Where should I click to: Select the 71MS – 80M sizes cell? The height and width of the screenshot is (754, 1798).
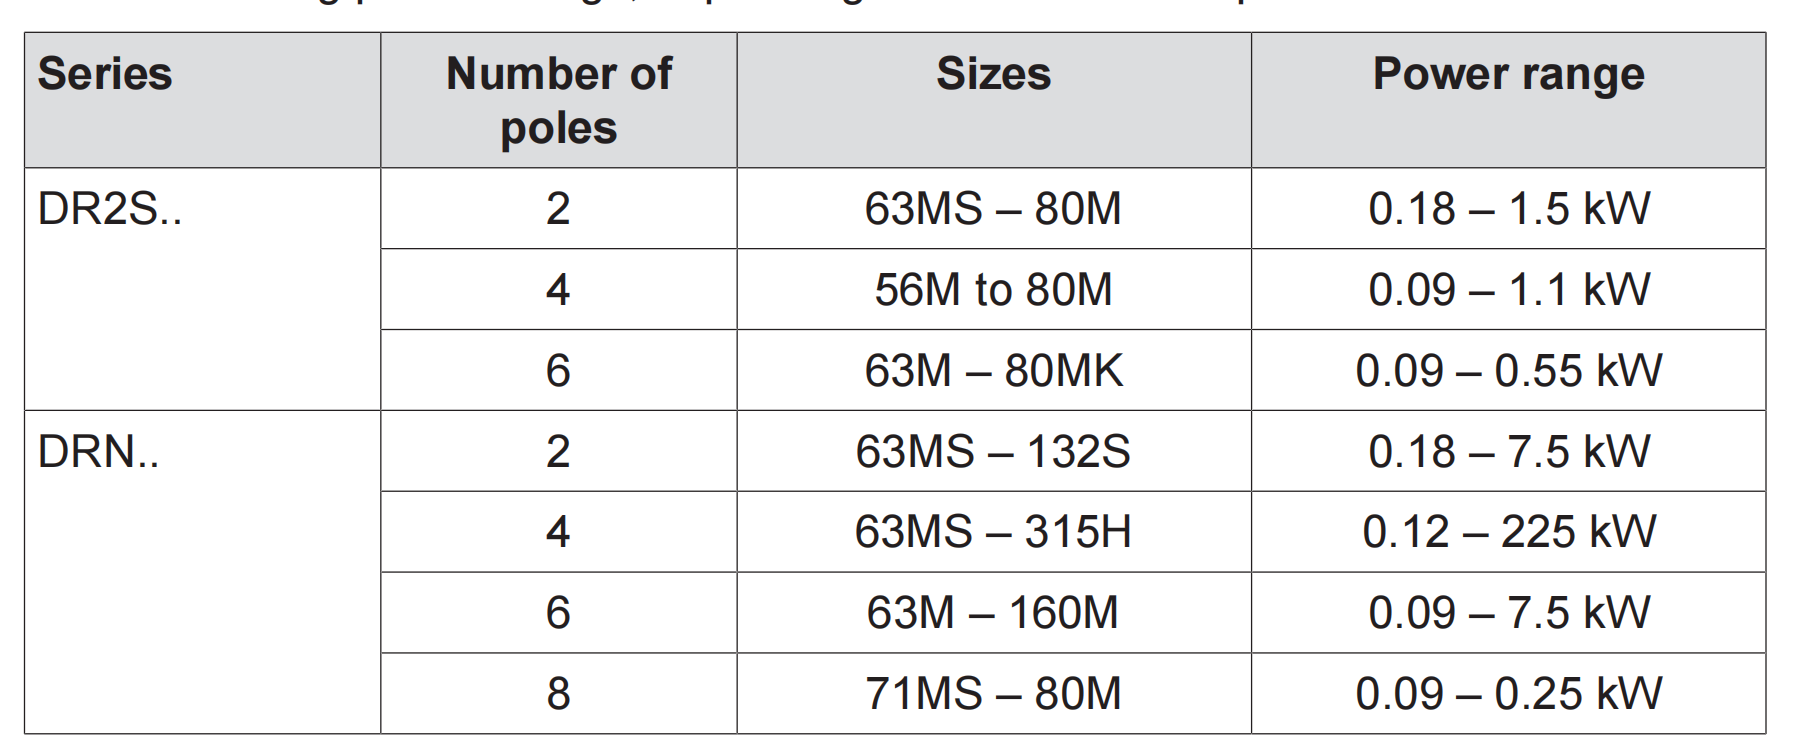[x=993, y=694]
